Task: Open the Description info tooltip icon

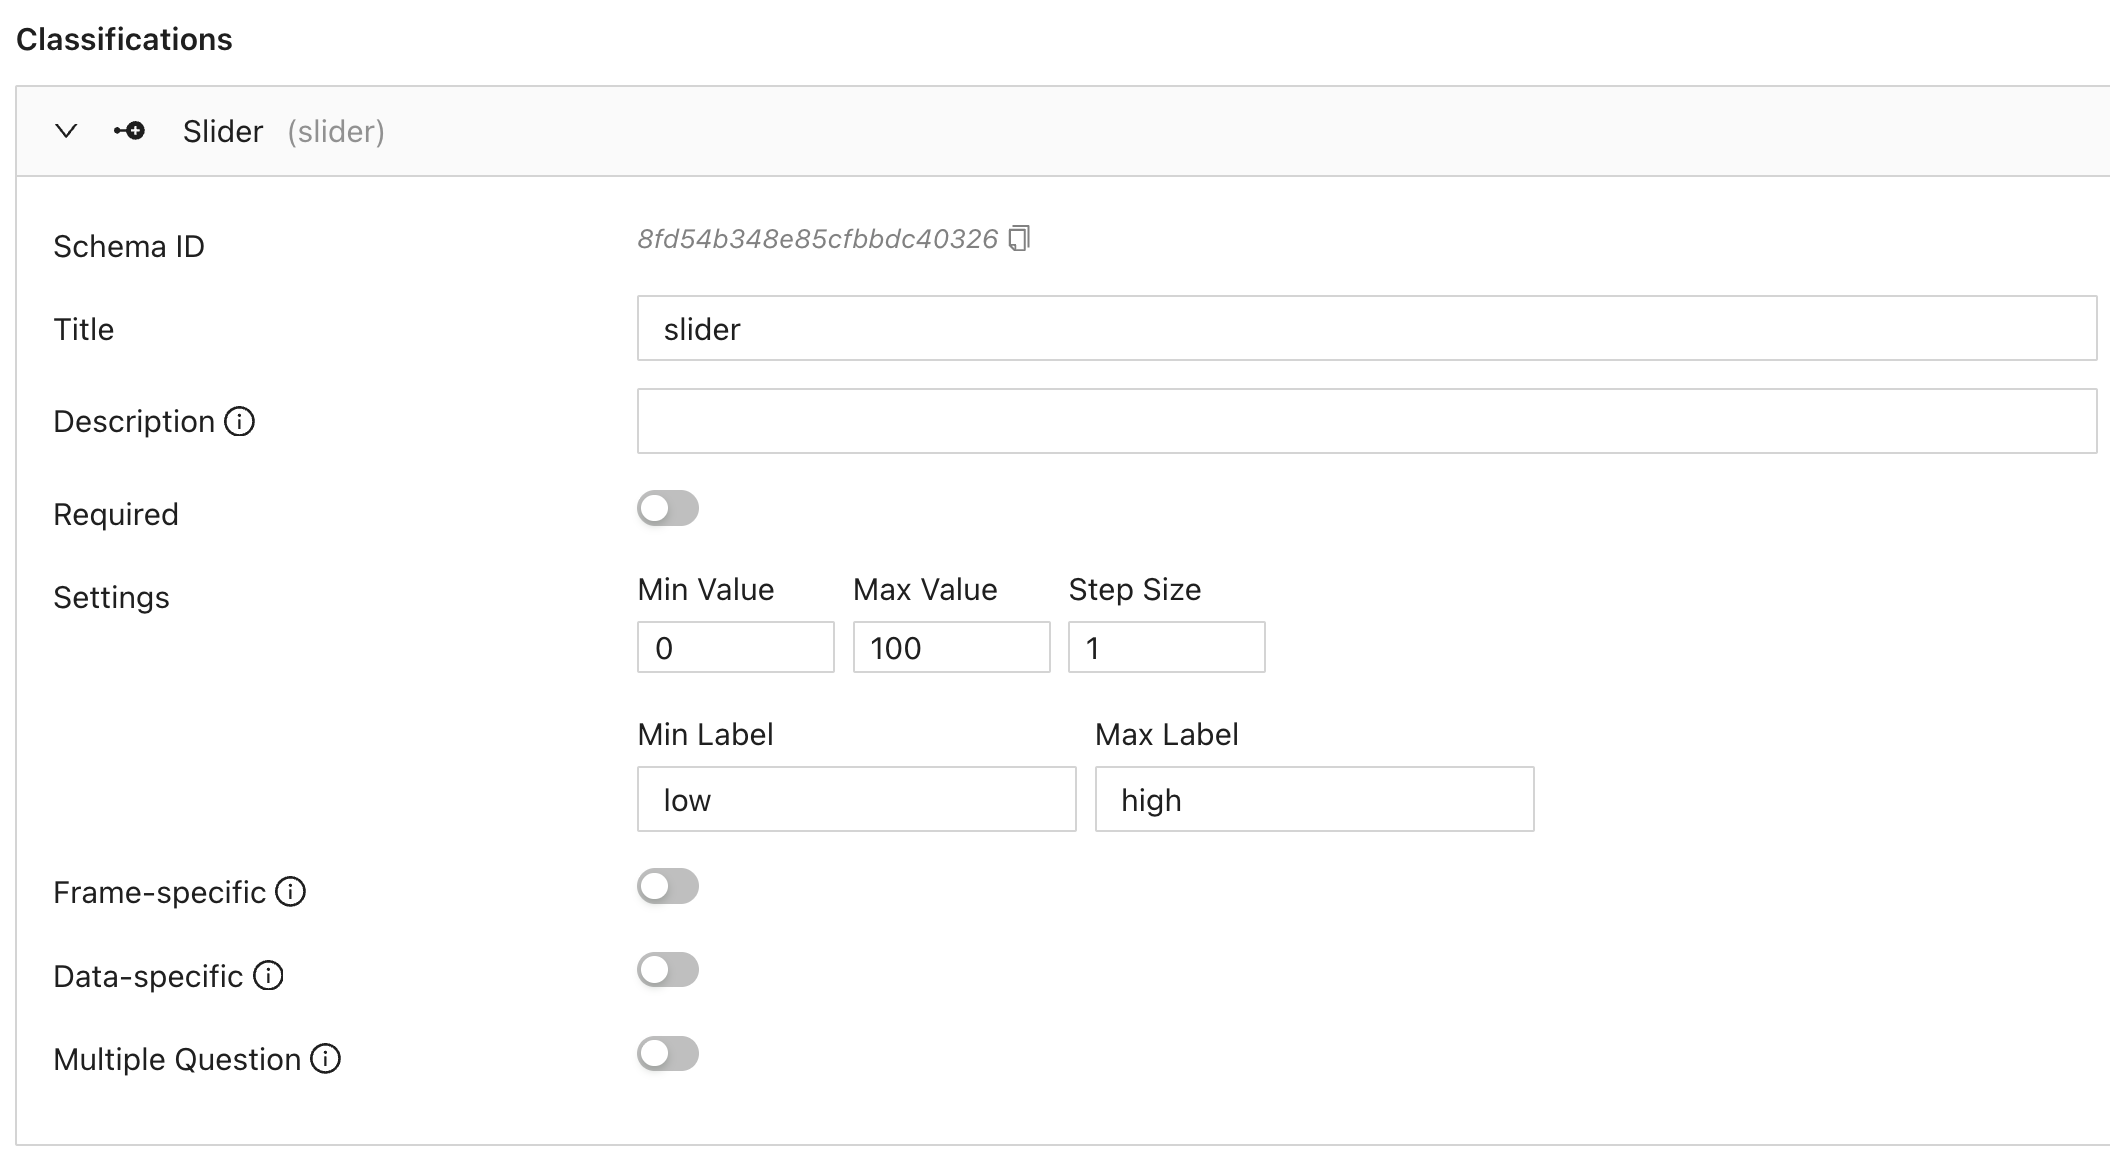Action: pos(240,421)
